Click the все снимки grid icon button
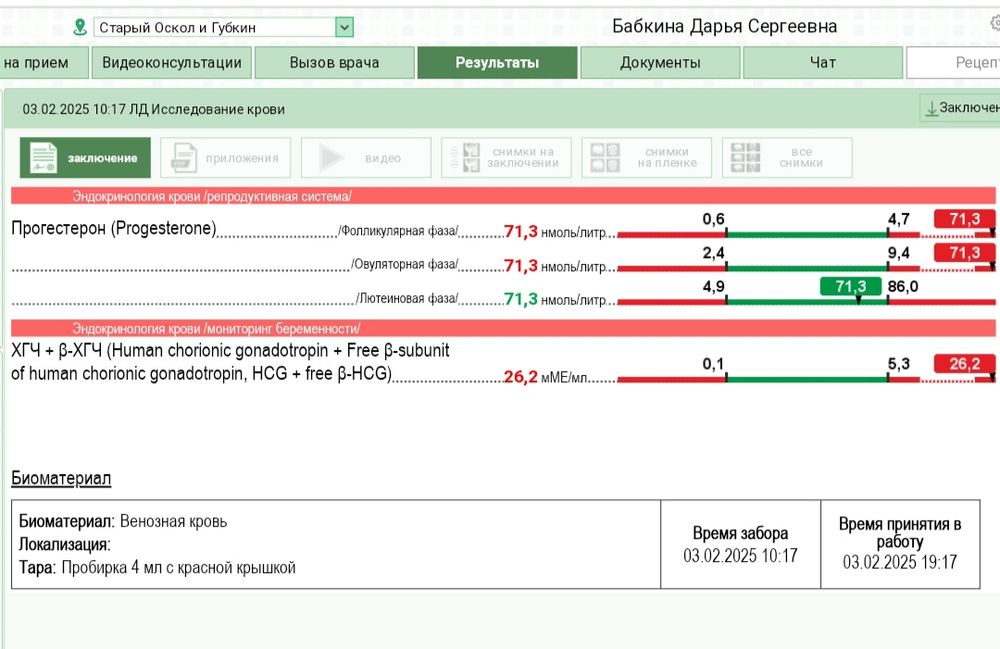Image resolution: width=1000 pixels, height=649 pixels. tap(786, 158)
